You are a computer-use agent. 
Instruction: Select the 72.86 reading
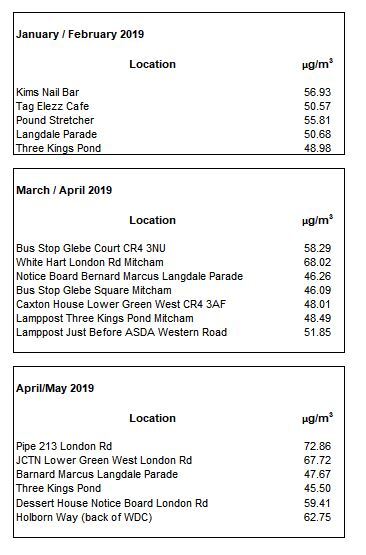point(318,446)
